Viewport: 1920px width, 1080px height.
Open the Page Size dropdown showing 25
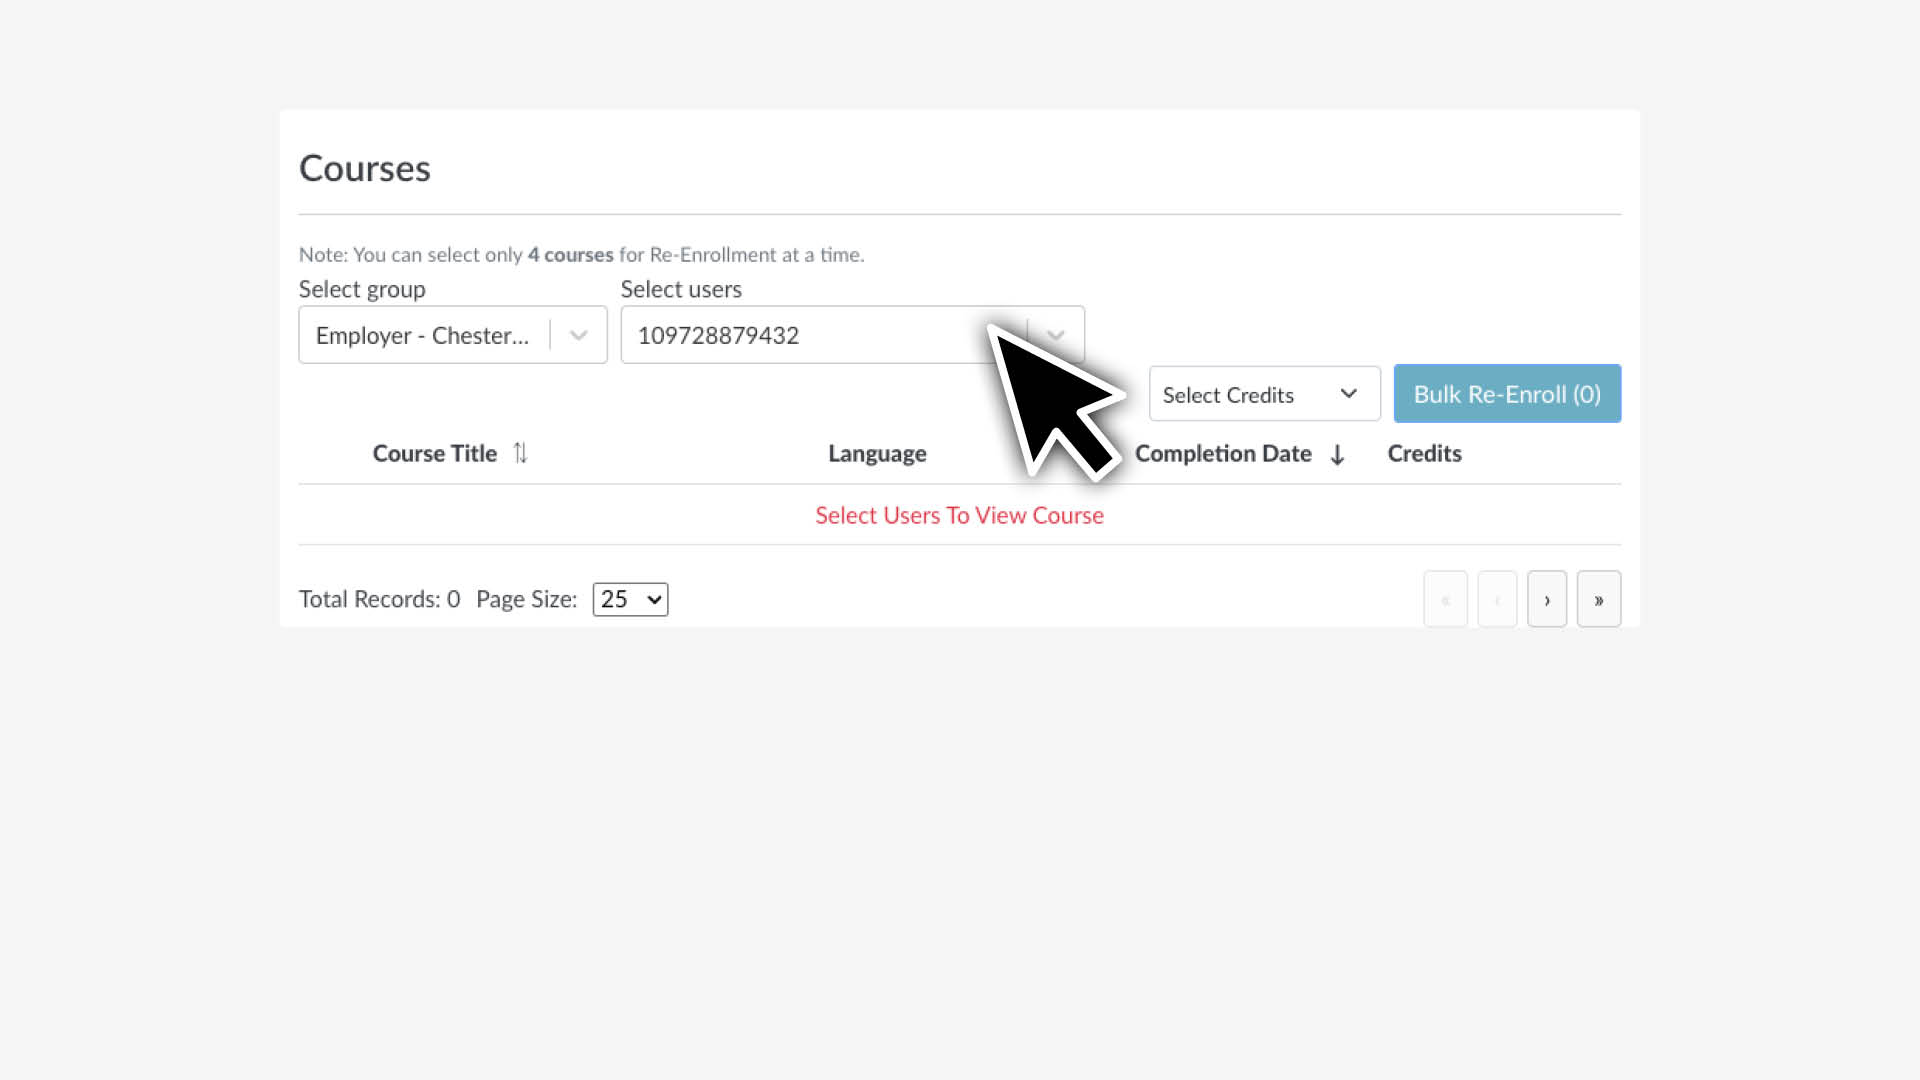click(x=630, y=600)
